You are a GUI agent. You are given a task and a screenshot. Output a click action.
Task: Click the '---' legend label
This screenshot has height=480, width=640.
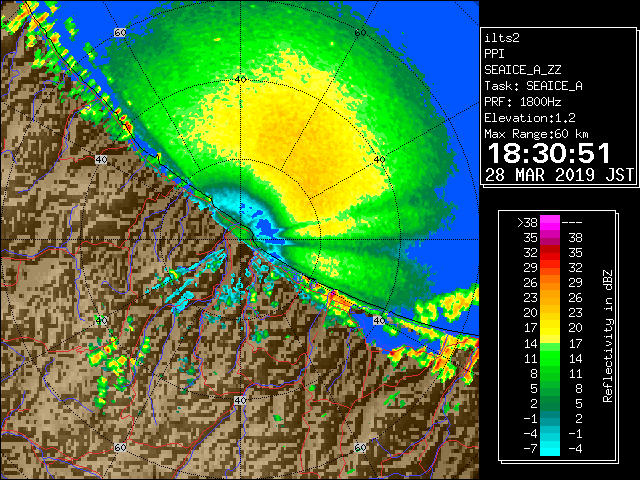[572, 223]
